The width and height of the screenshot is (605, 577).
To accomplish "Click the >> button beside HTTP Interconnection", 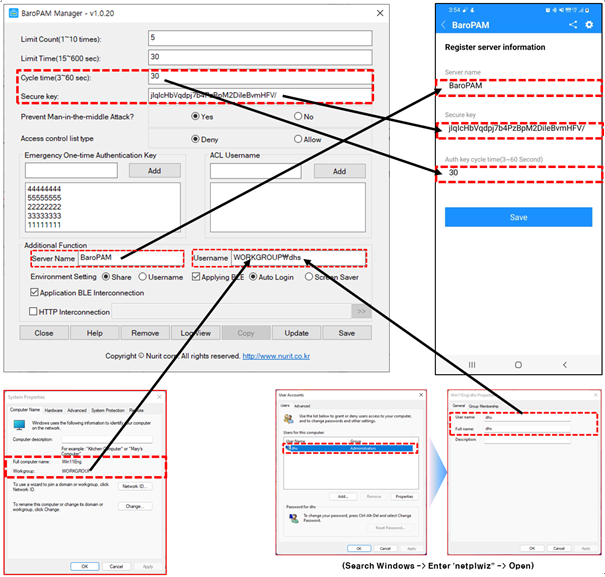I will [x=361, y=311].
